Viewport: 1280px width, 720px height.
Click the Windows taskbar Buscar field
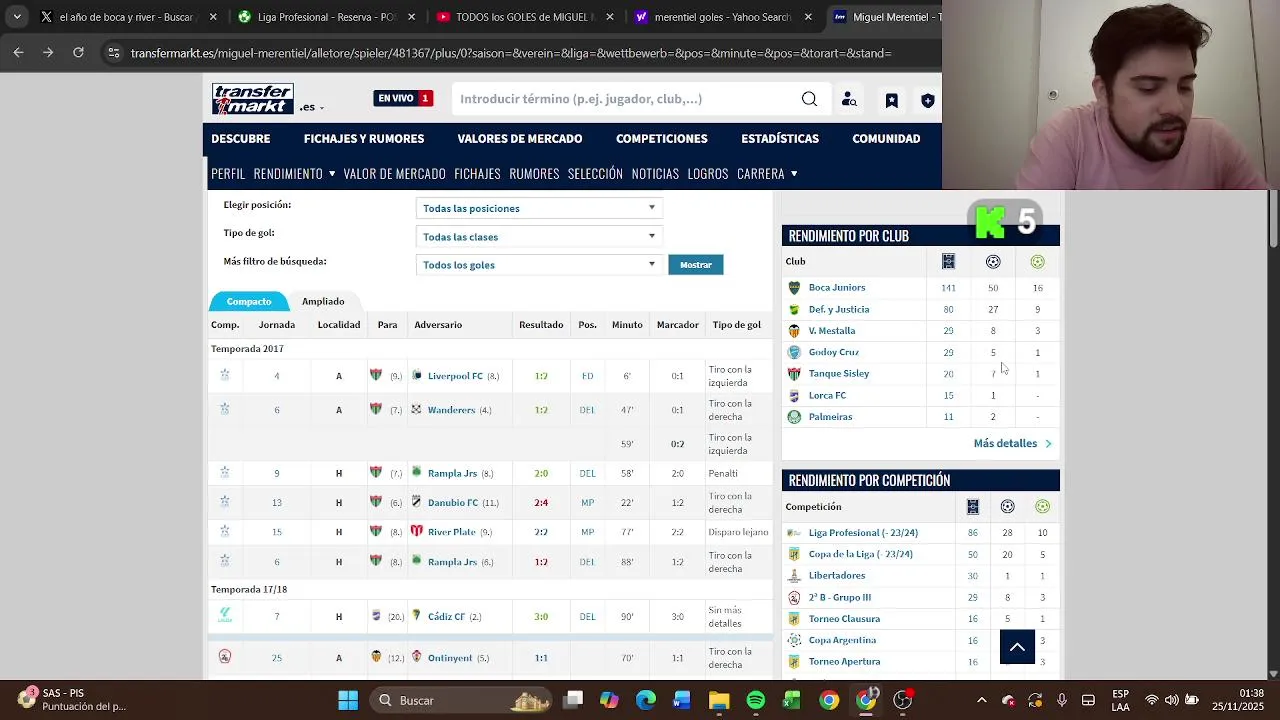click(463, 700)
